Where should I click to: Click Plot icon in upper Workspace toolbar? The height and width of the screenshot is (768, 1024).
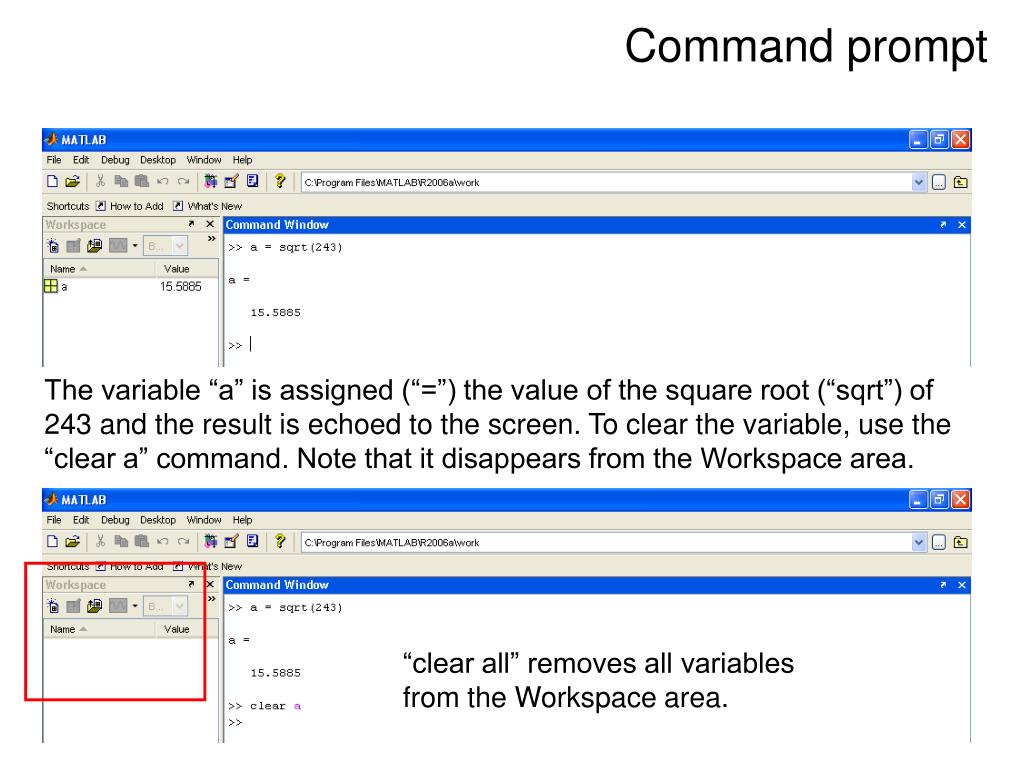[x=118, y=246]
